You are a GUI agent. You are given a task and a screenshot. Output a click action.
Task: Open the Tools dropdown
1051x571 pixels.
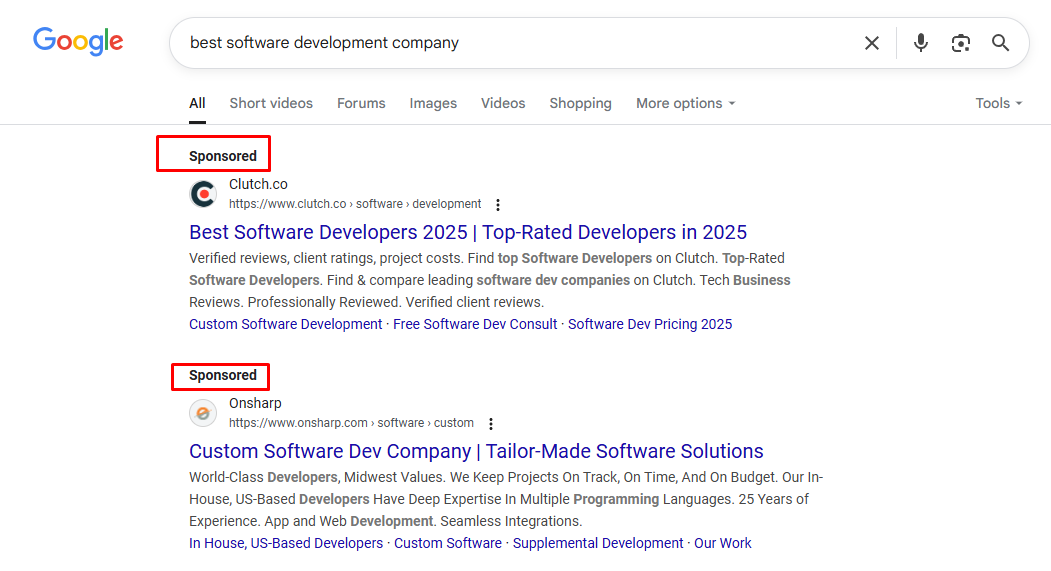[999, 103]
